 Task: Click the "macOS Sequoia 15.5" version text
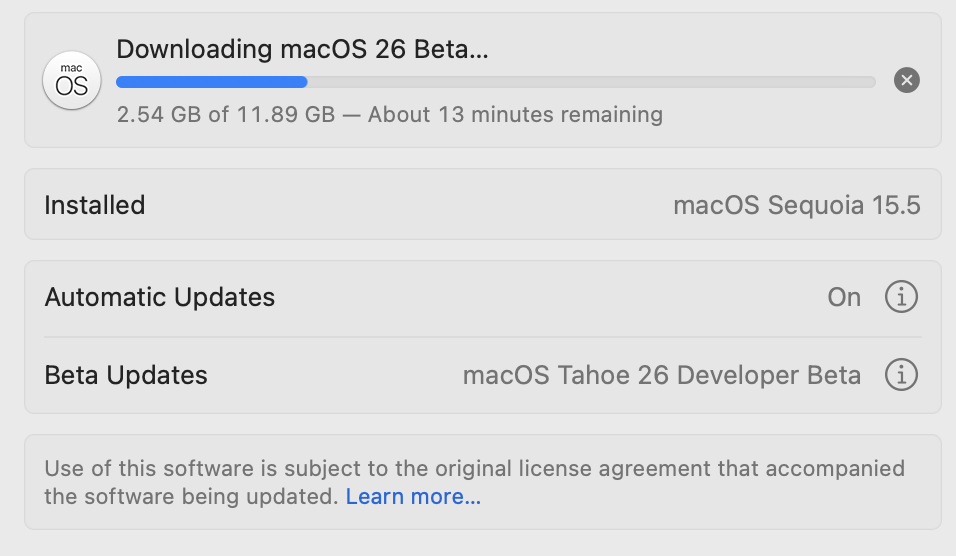coord(796,205)
